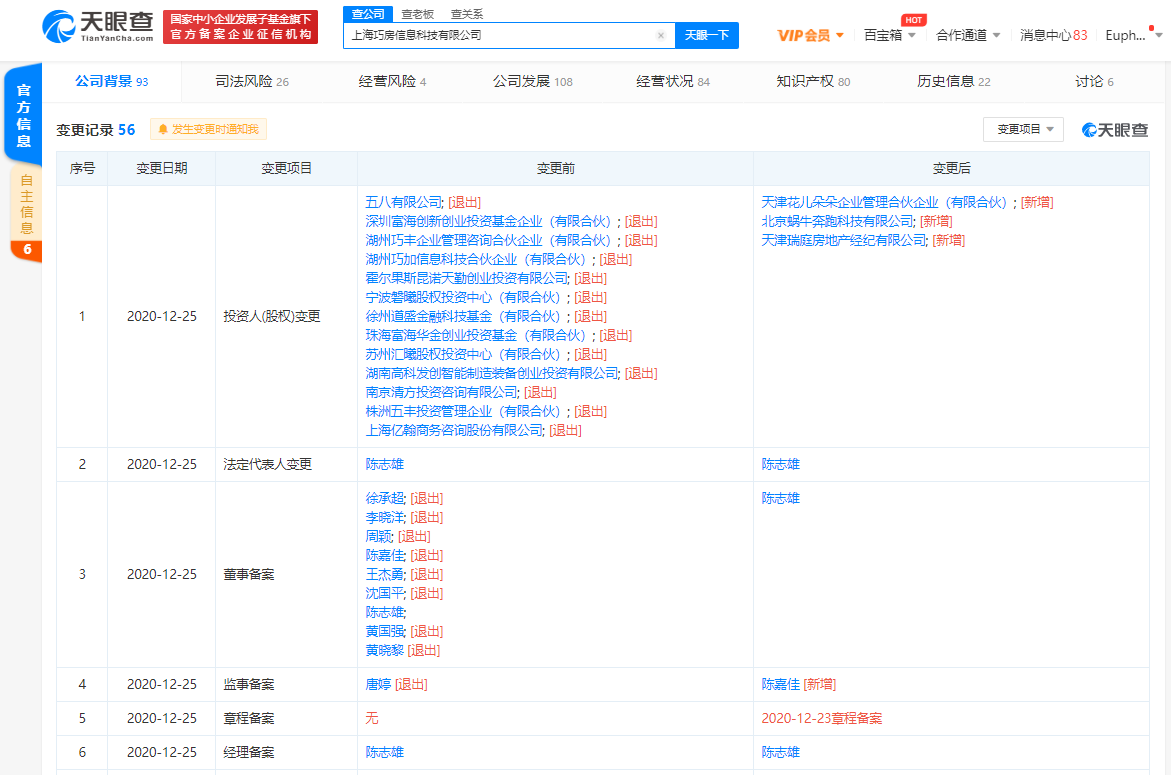
Task: Open 王杰勇 director profile link
Action: pos(385,574)
